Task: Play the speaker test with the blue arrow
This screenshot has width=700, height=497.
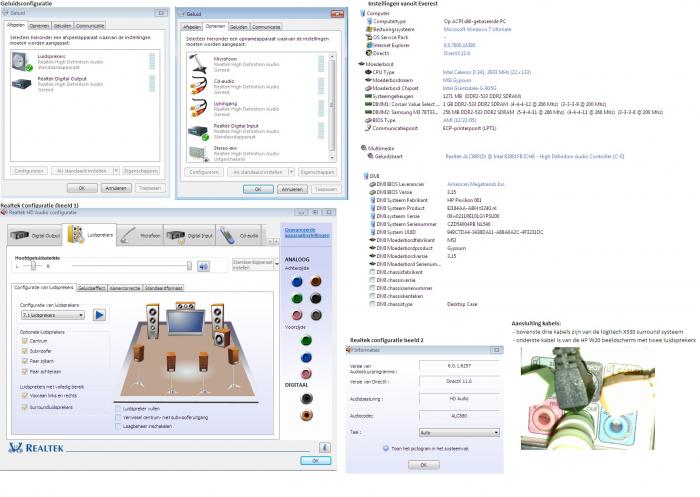Action: point(100,315)
